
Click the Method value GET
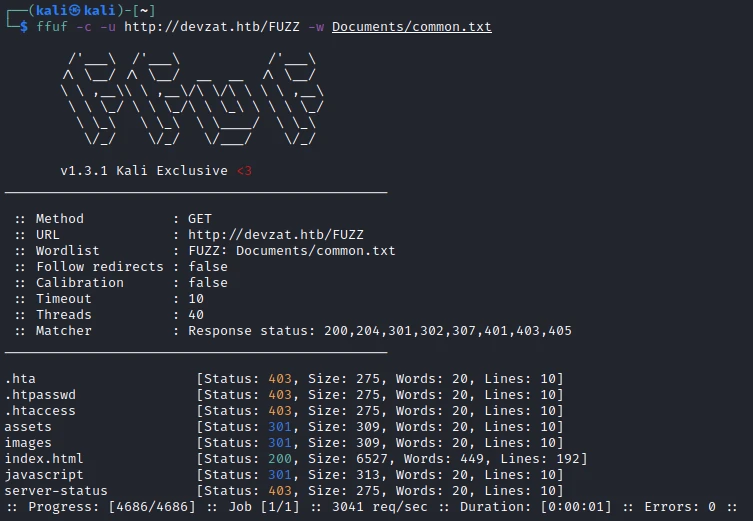pos(200,219)
